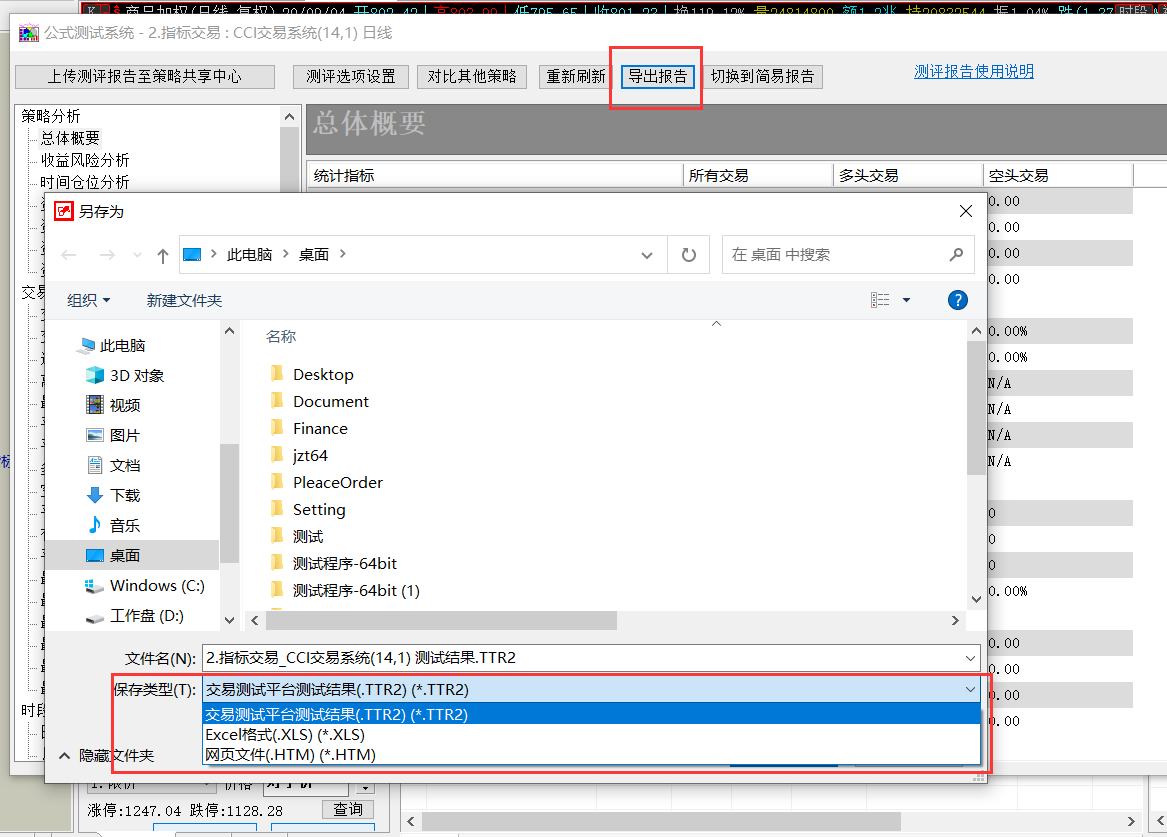Image resolution: width=1167 pixels, height=837 pixels.
Task: Choose Excel格式(.XLS) file type
Action: click(592, 734)
